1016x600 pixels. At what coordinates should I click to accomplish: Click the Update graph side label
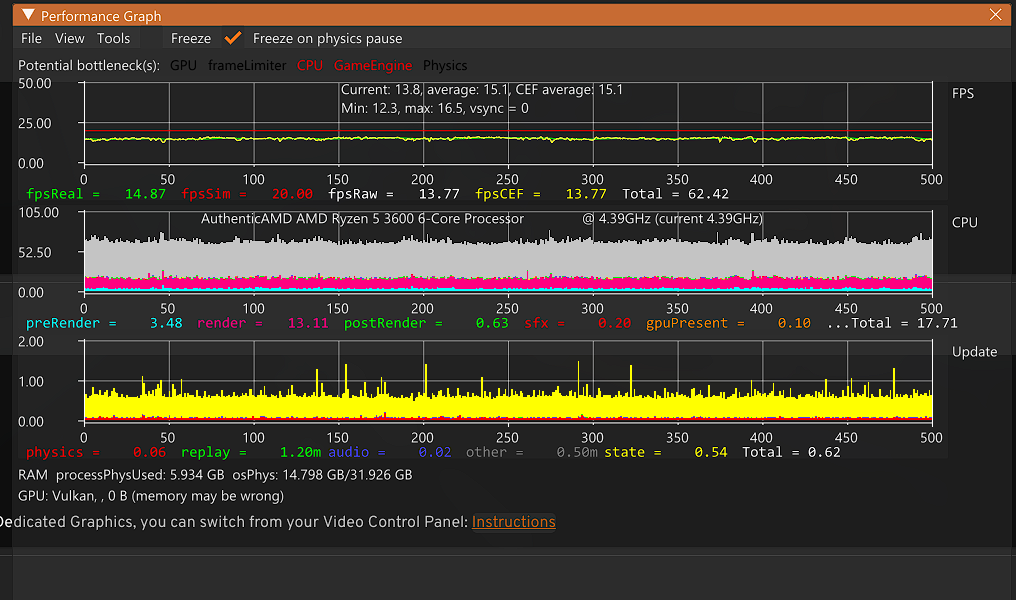pyautogui.click(x=974, y=352)
